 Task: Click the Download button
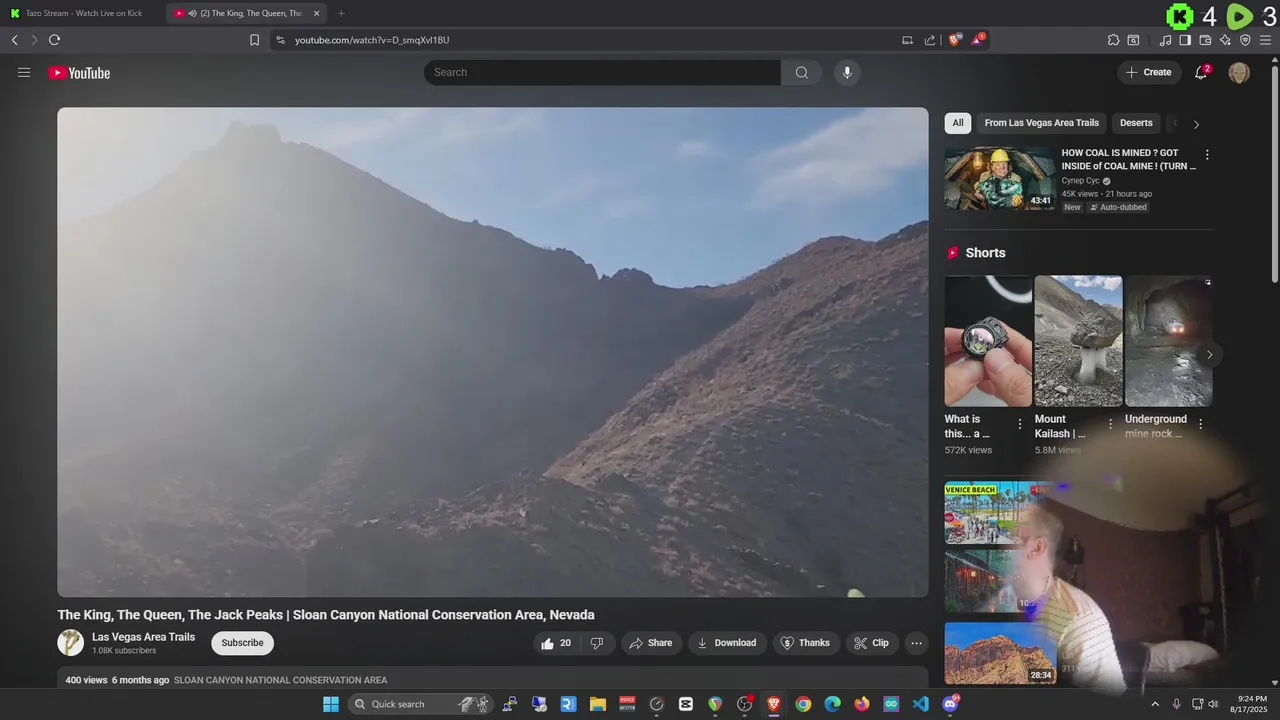727,643
